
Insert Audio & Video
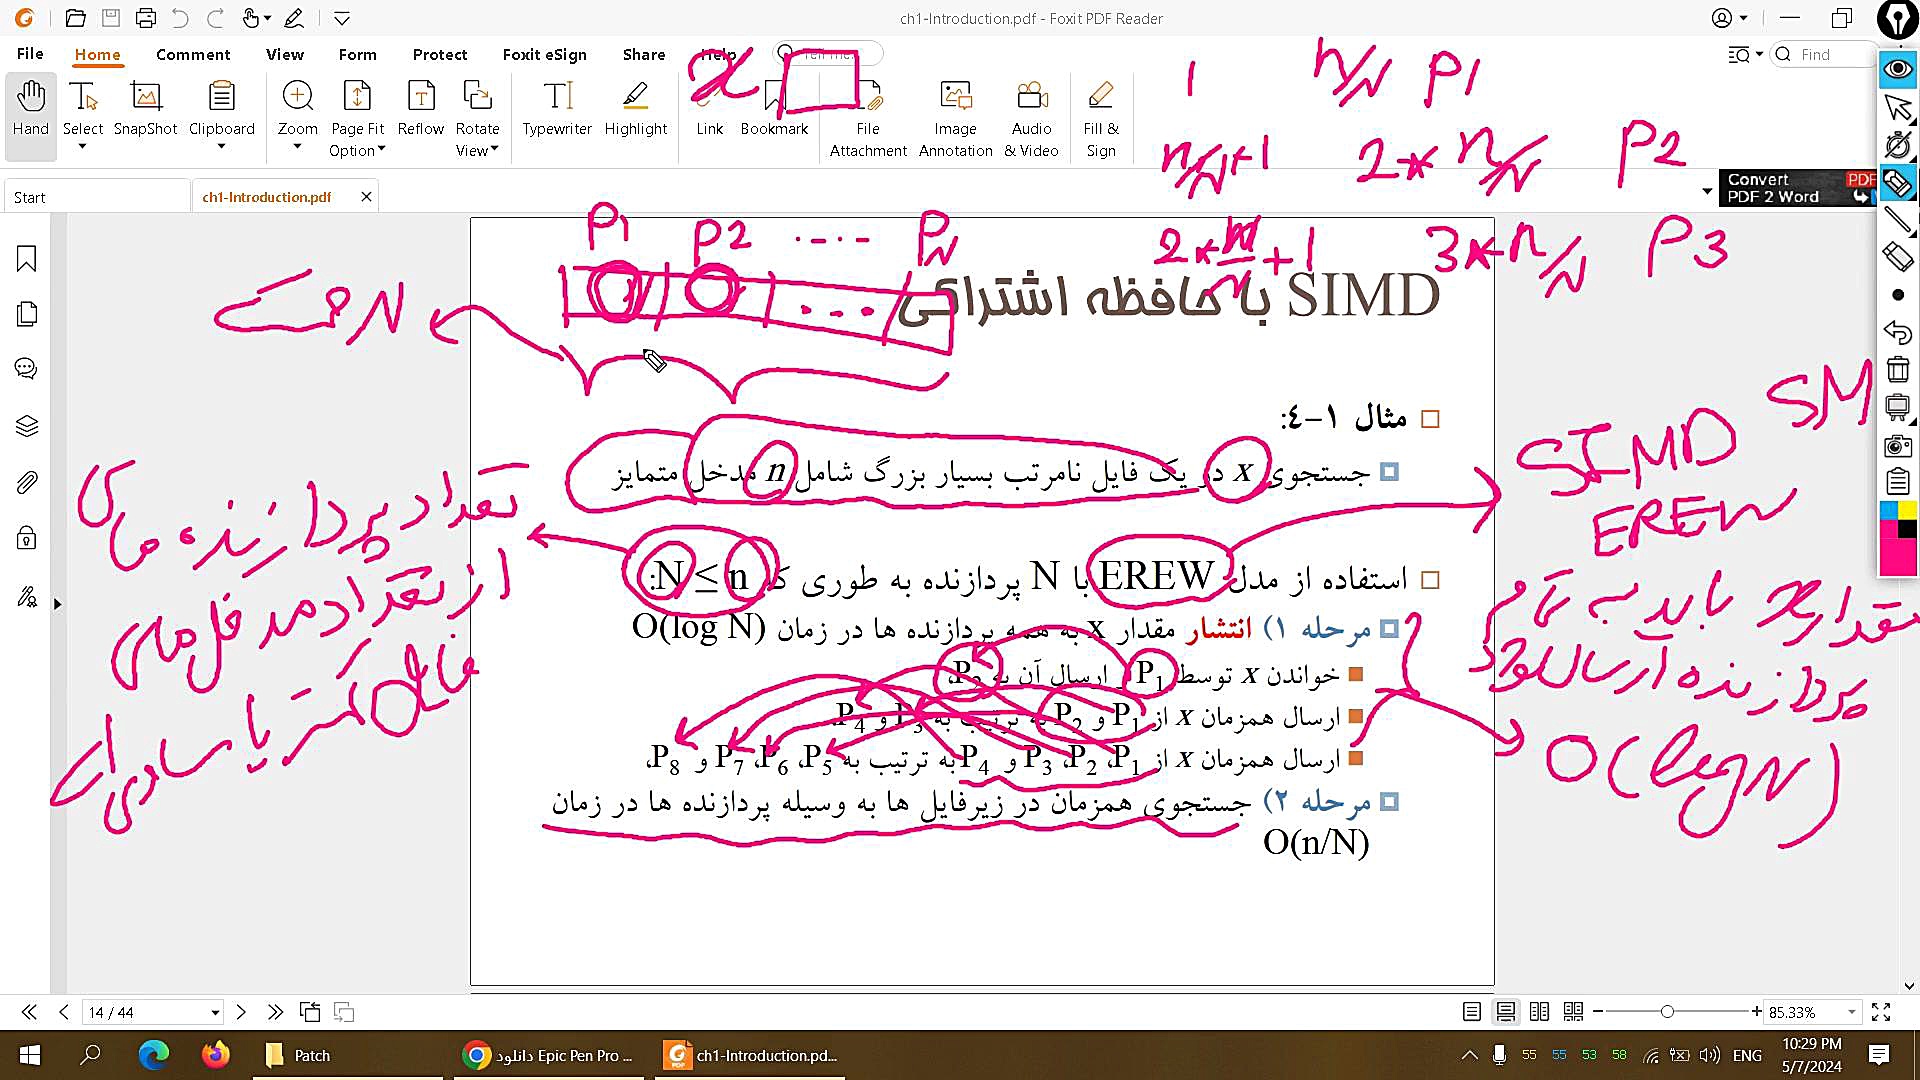click(1031, 118)
